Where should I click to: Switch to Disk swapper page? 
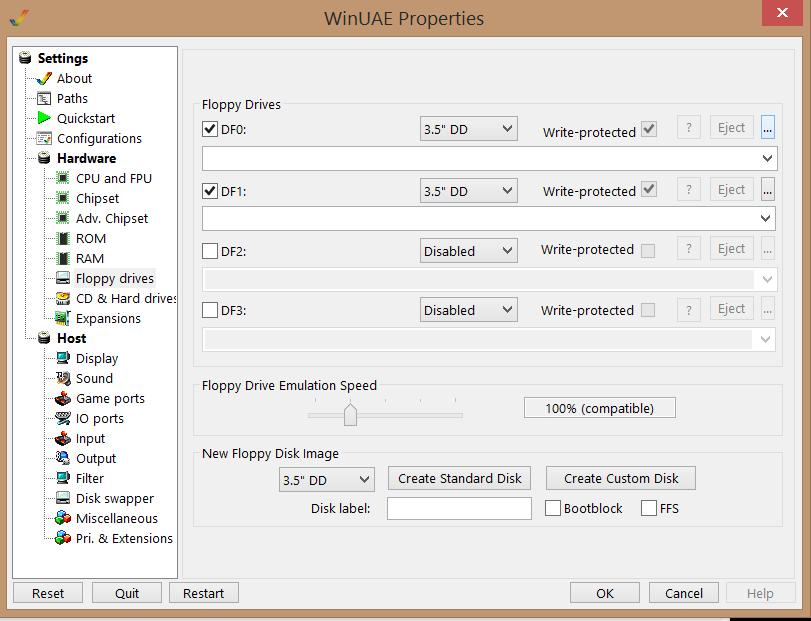point(115,498)
